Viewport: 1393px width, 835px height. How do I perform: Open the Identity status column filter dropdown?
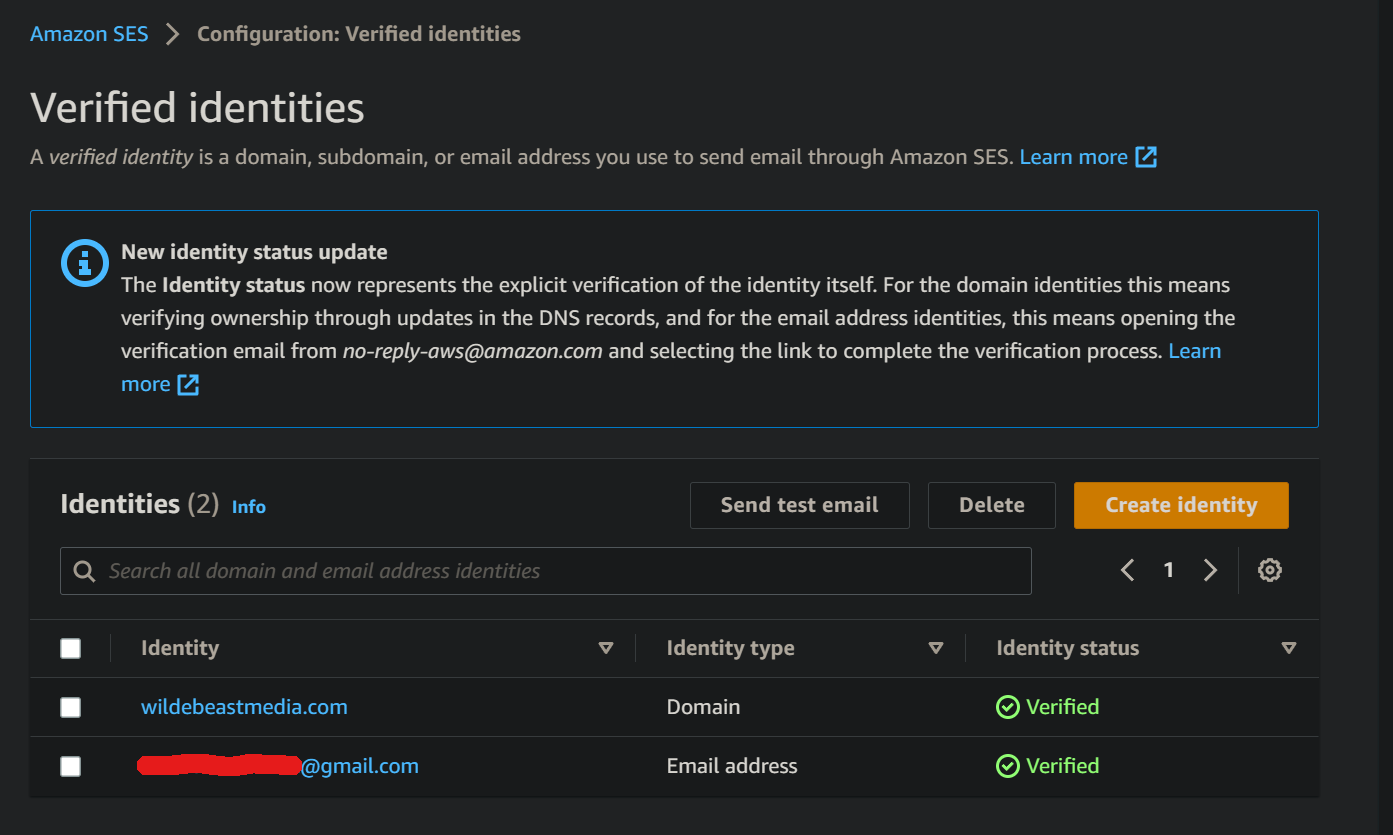1289,648
